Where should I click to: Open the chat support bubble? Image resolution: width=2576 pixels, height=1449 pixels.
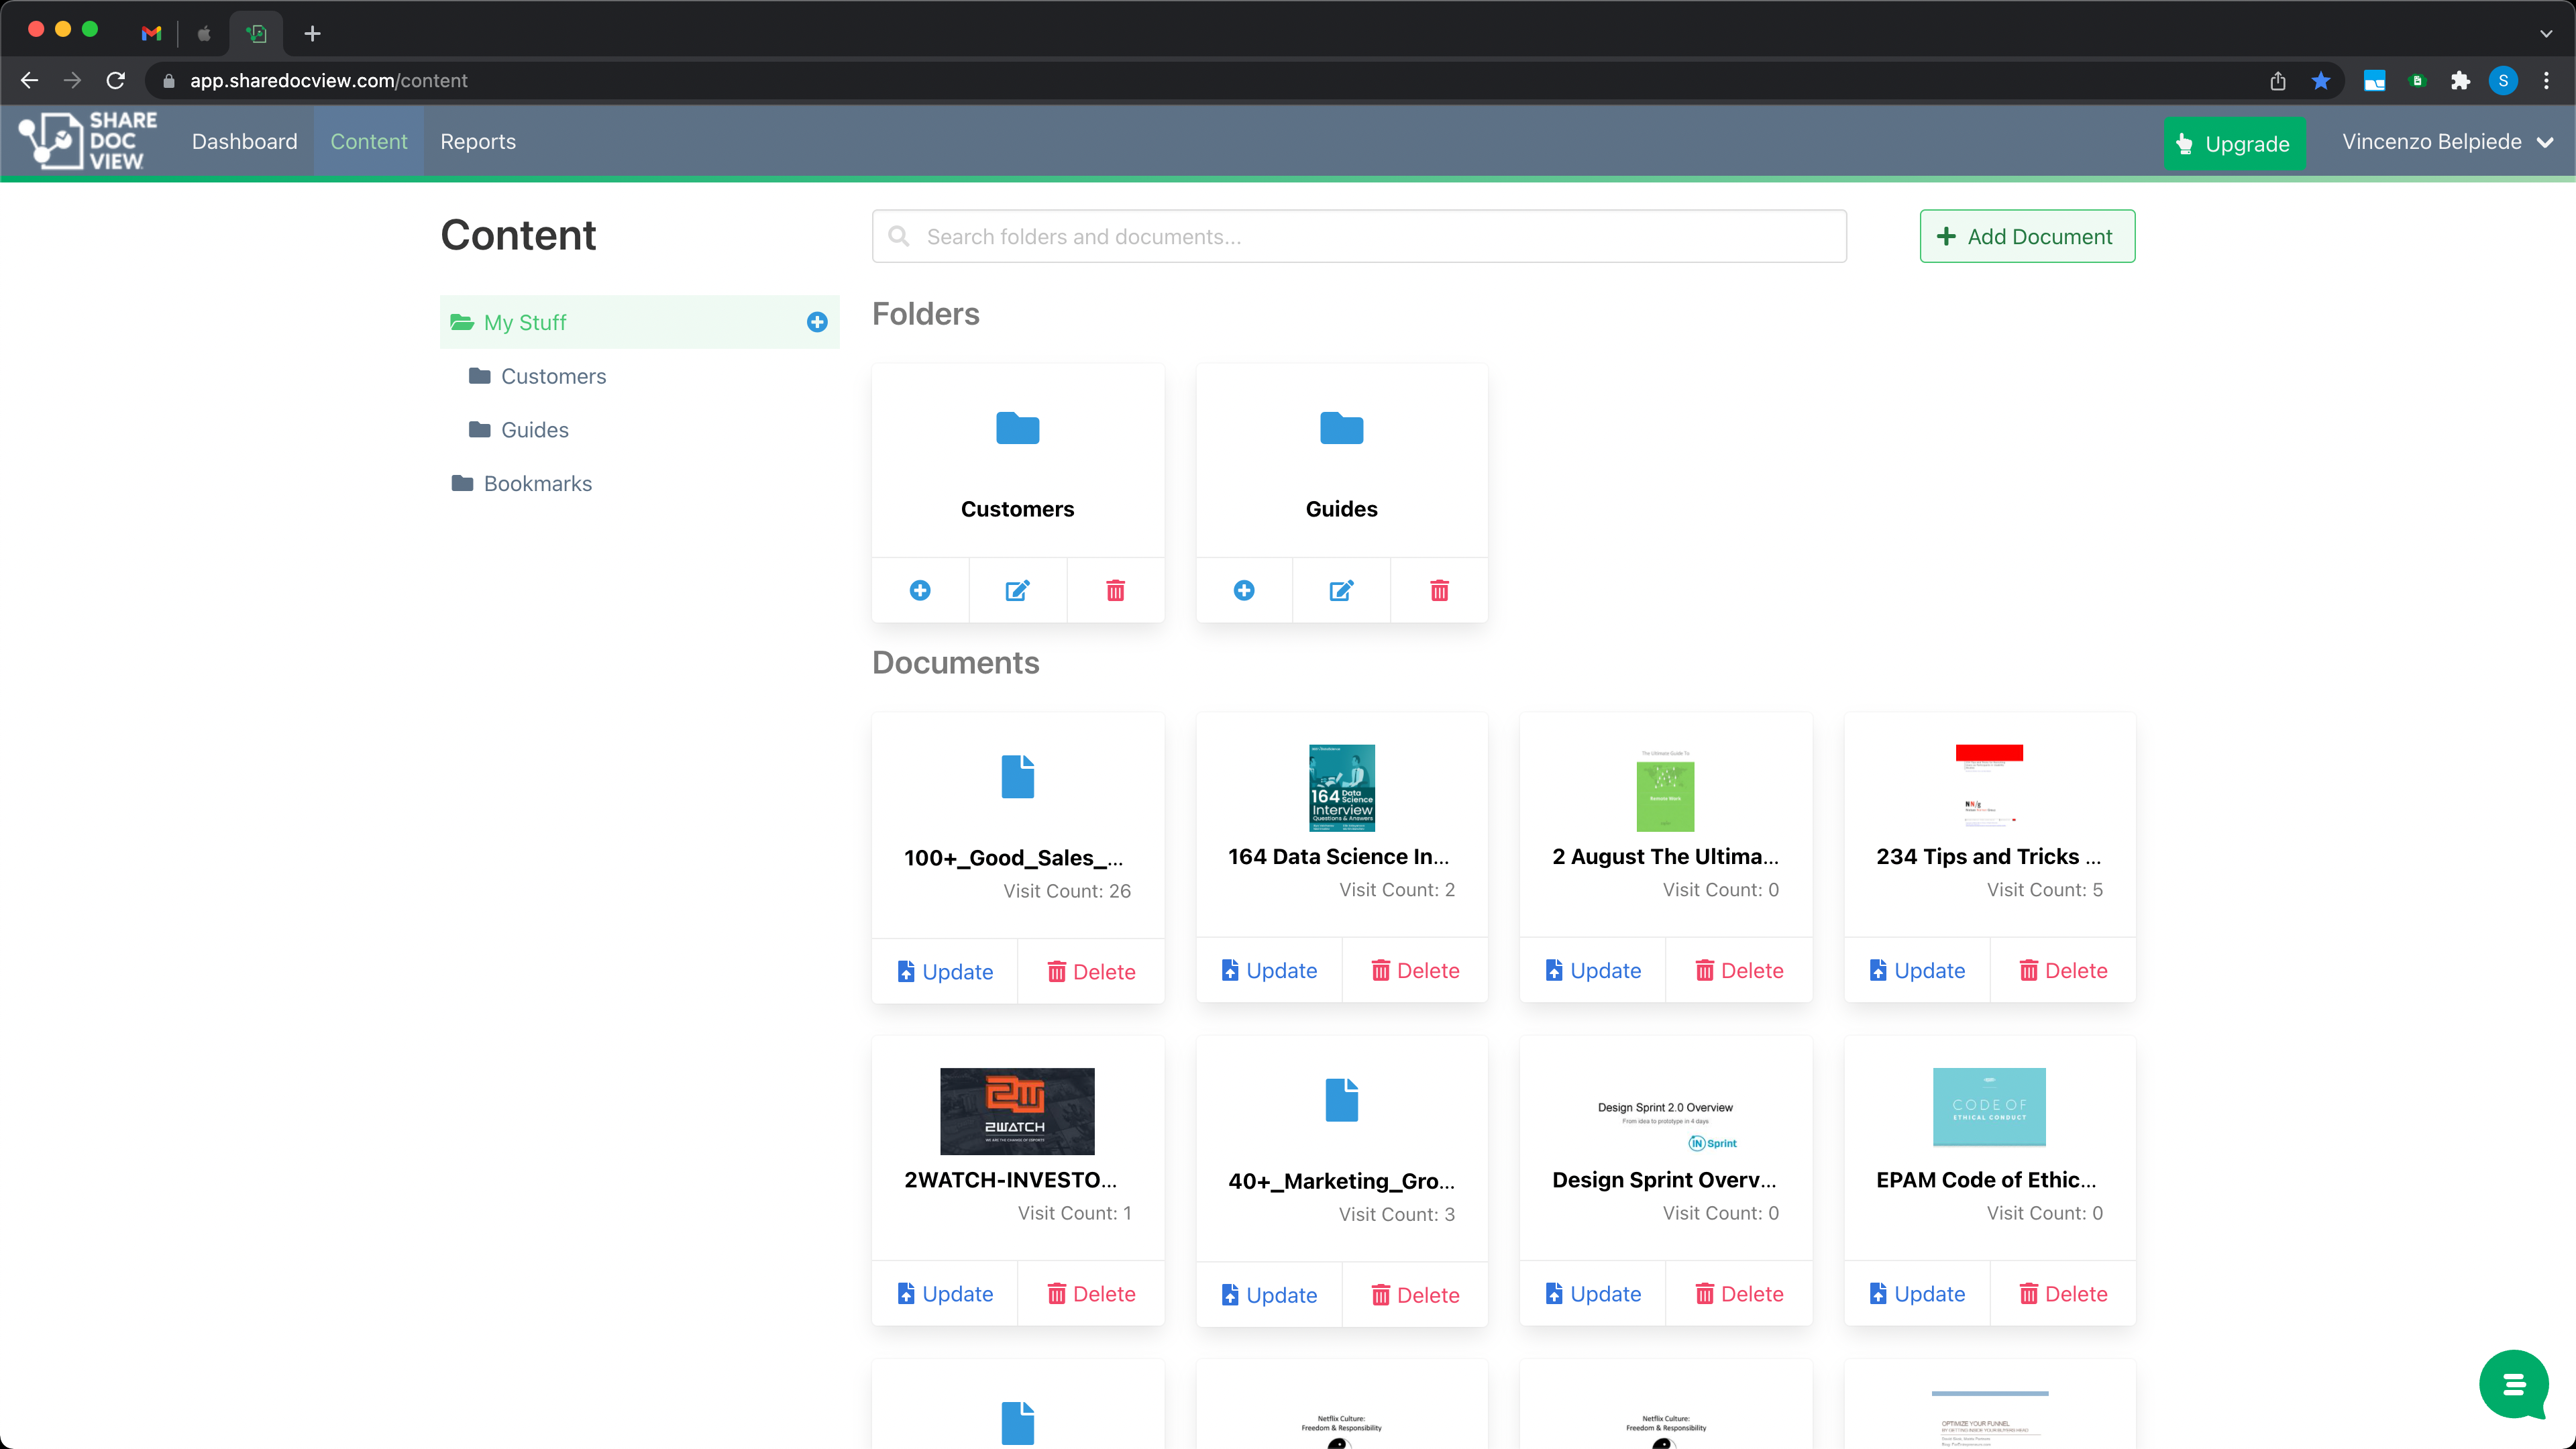2514,1384
